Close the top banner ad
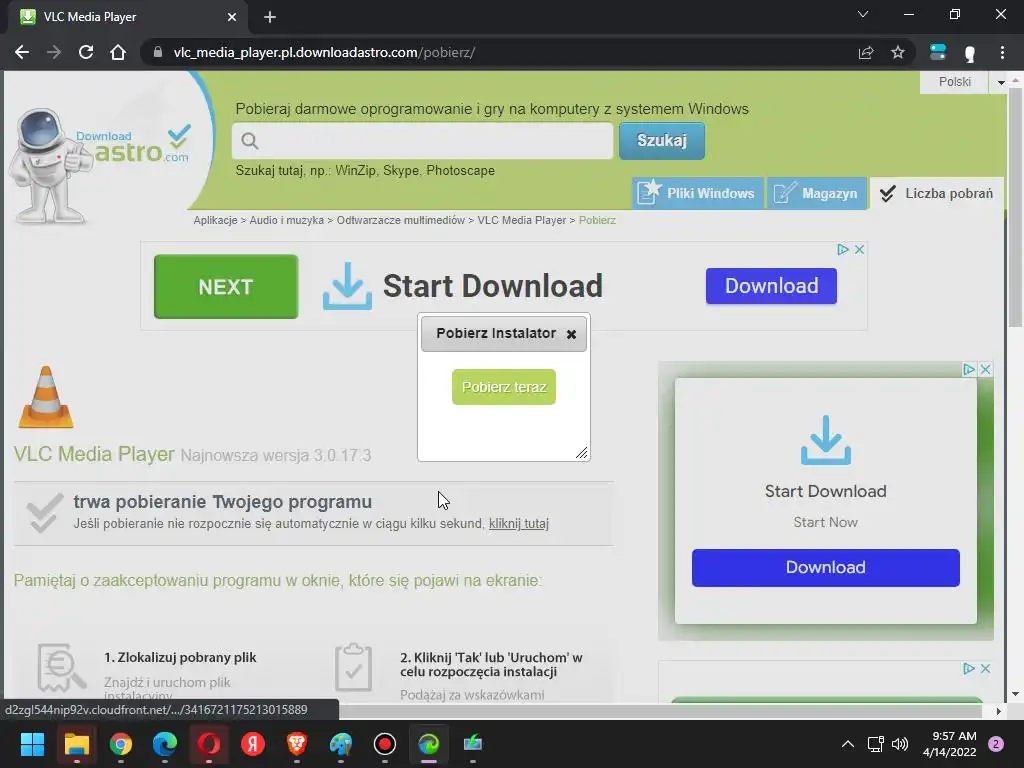 859,249
